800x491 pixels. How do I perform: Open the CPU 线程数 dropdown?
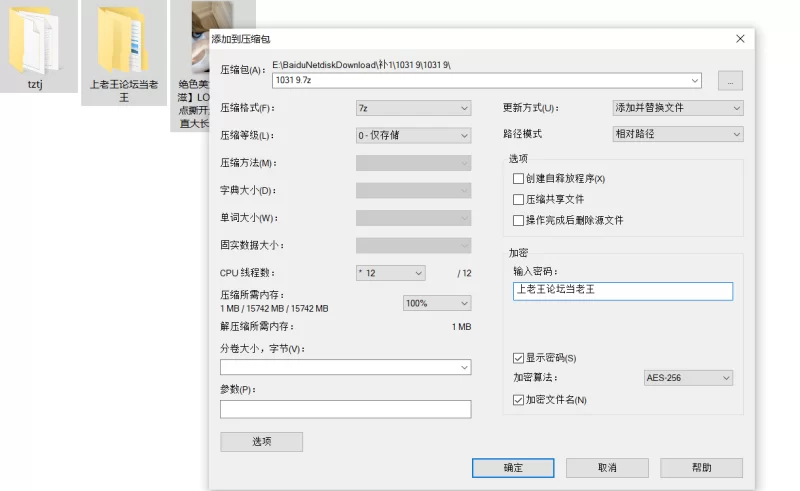click(x=390, y=273)
